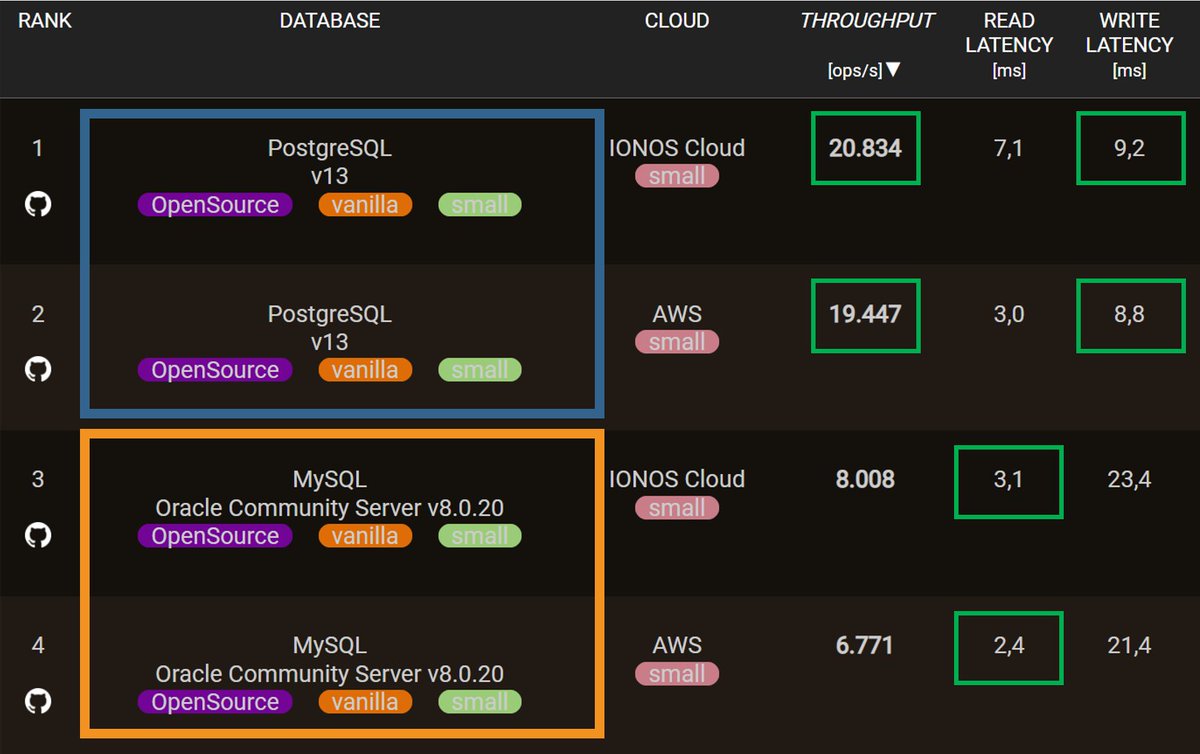The image size is (1200, 754).
Task: Select MySQL name in rank 3 row
Action: (330, 480)
